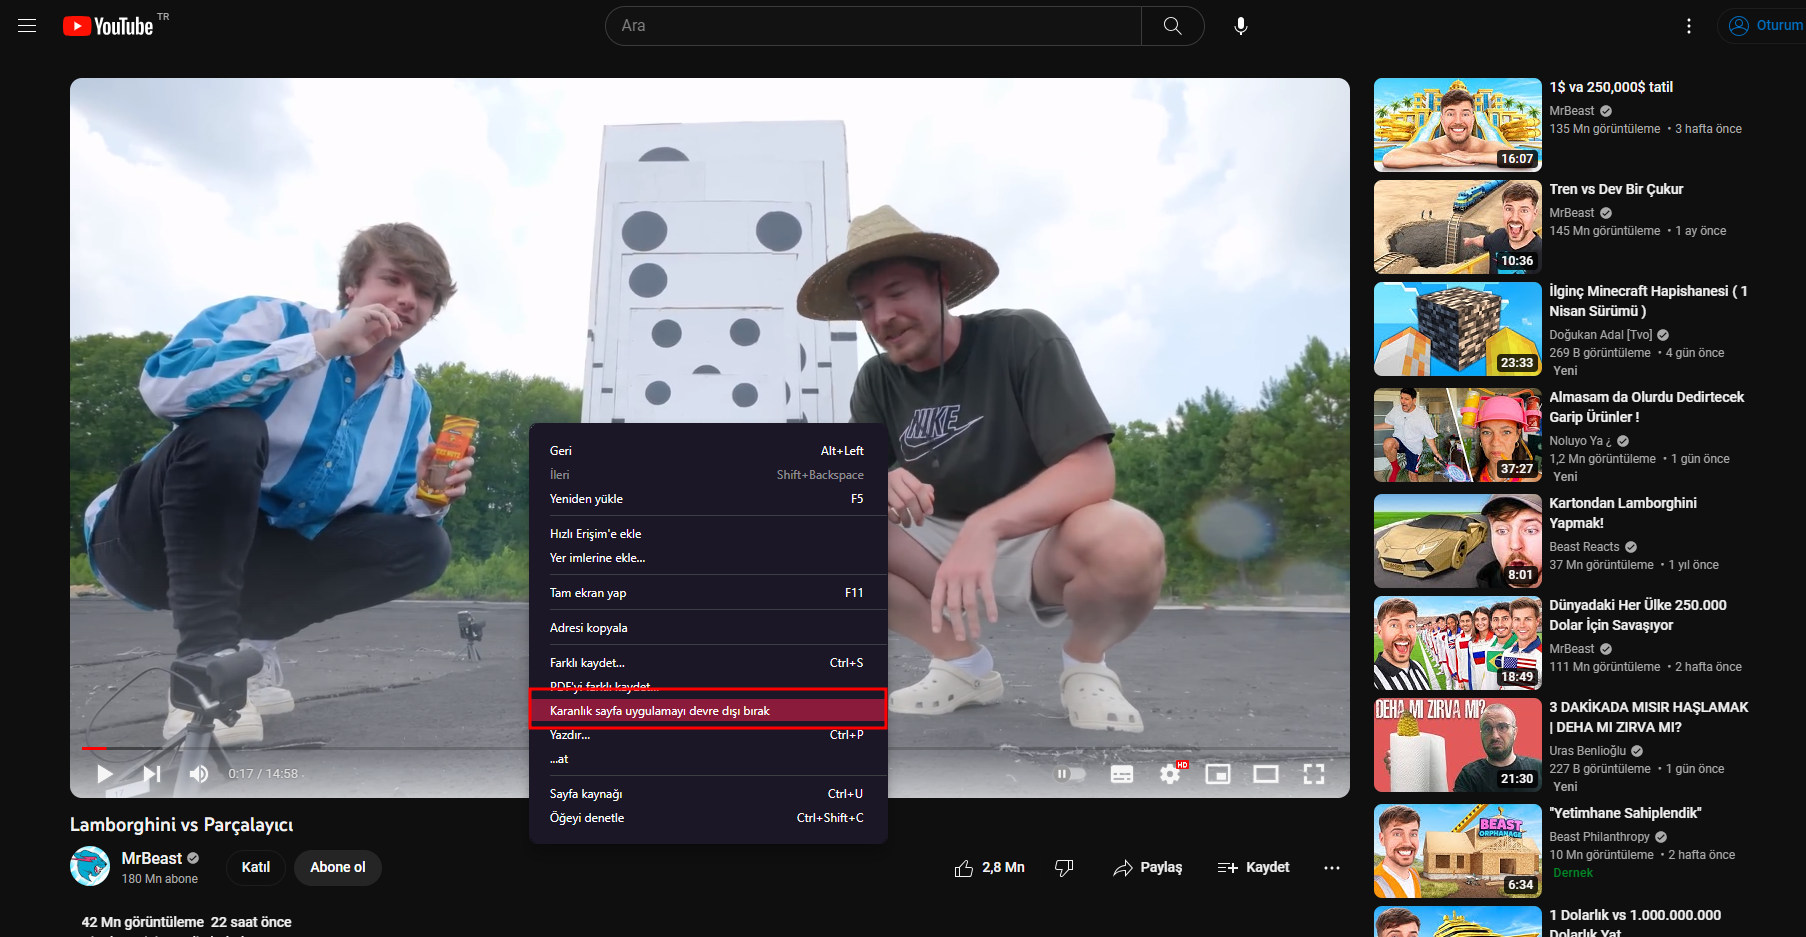
Task: Open the MrBeast channel avatar
Action: tap(90, 867)
